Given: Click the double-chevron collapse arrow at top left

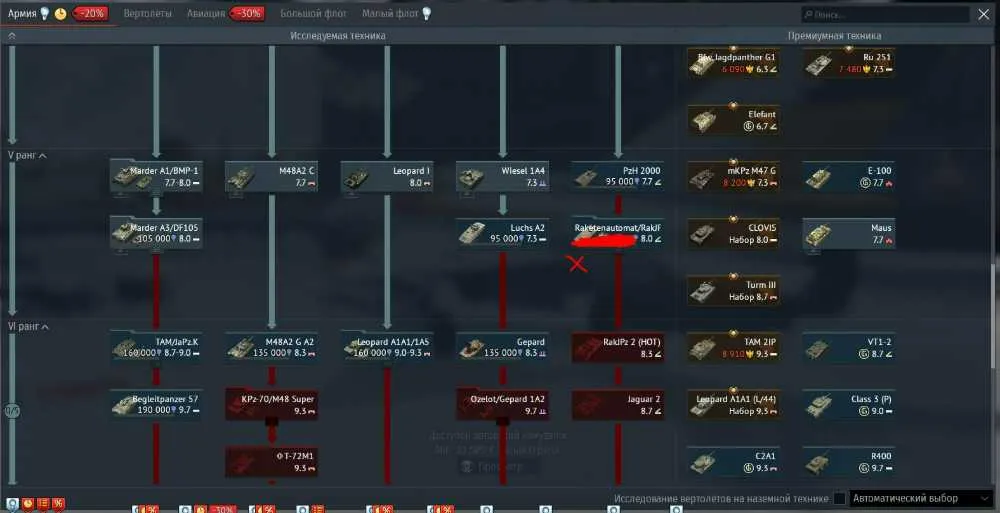Looking at the screenshot, I should pyautogui.click(x=11, y=36).
